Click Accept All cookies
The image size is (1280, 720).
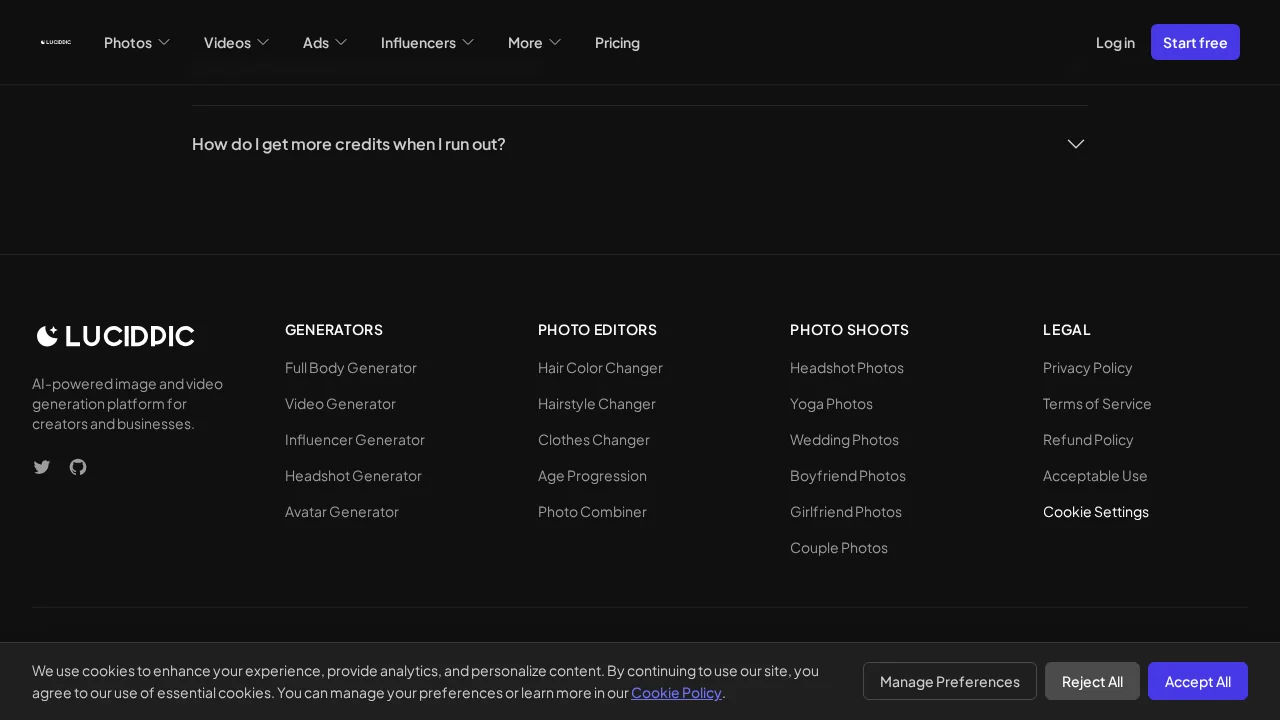pos(1198,681)
